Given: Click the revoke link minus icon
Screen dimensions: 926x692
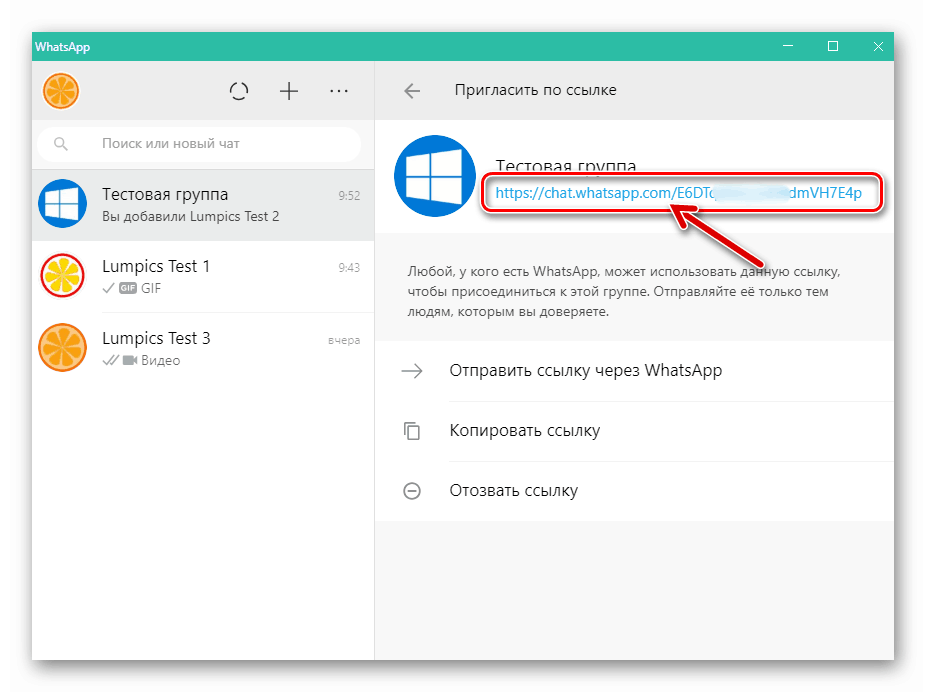Looking at the screenshot, I should (412, 491).
